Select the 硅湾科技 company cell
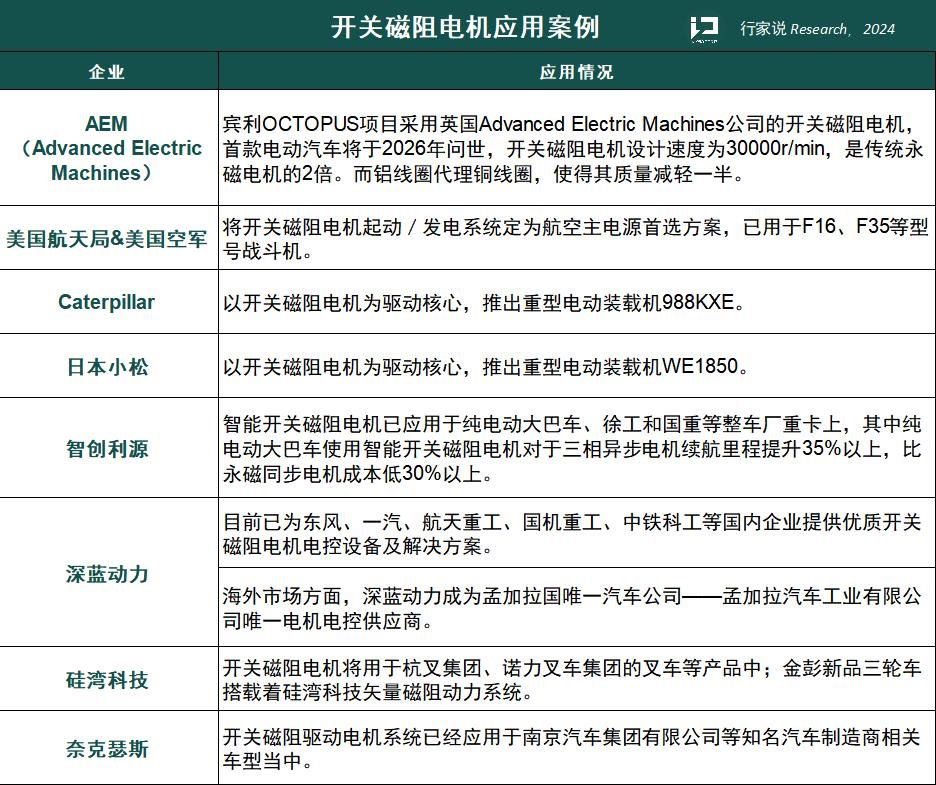Viewport: 936px width, 785px height. (x=107, y=679)
